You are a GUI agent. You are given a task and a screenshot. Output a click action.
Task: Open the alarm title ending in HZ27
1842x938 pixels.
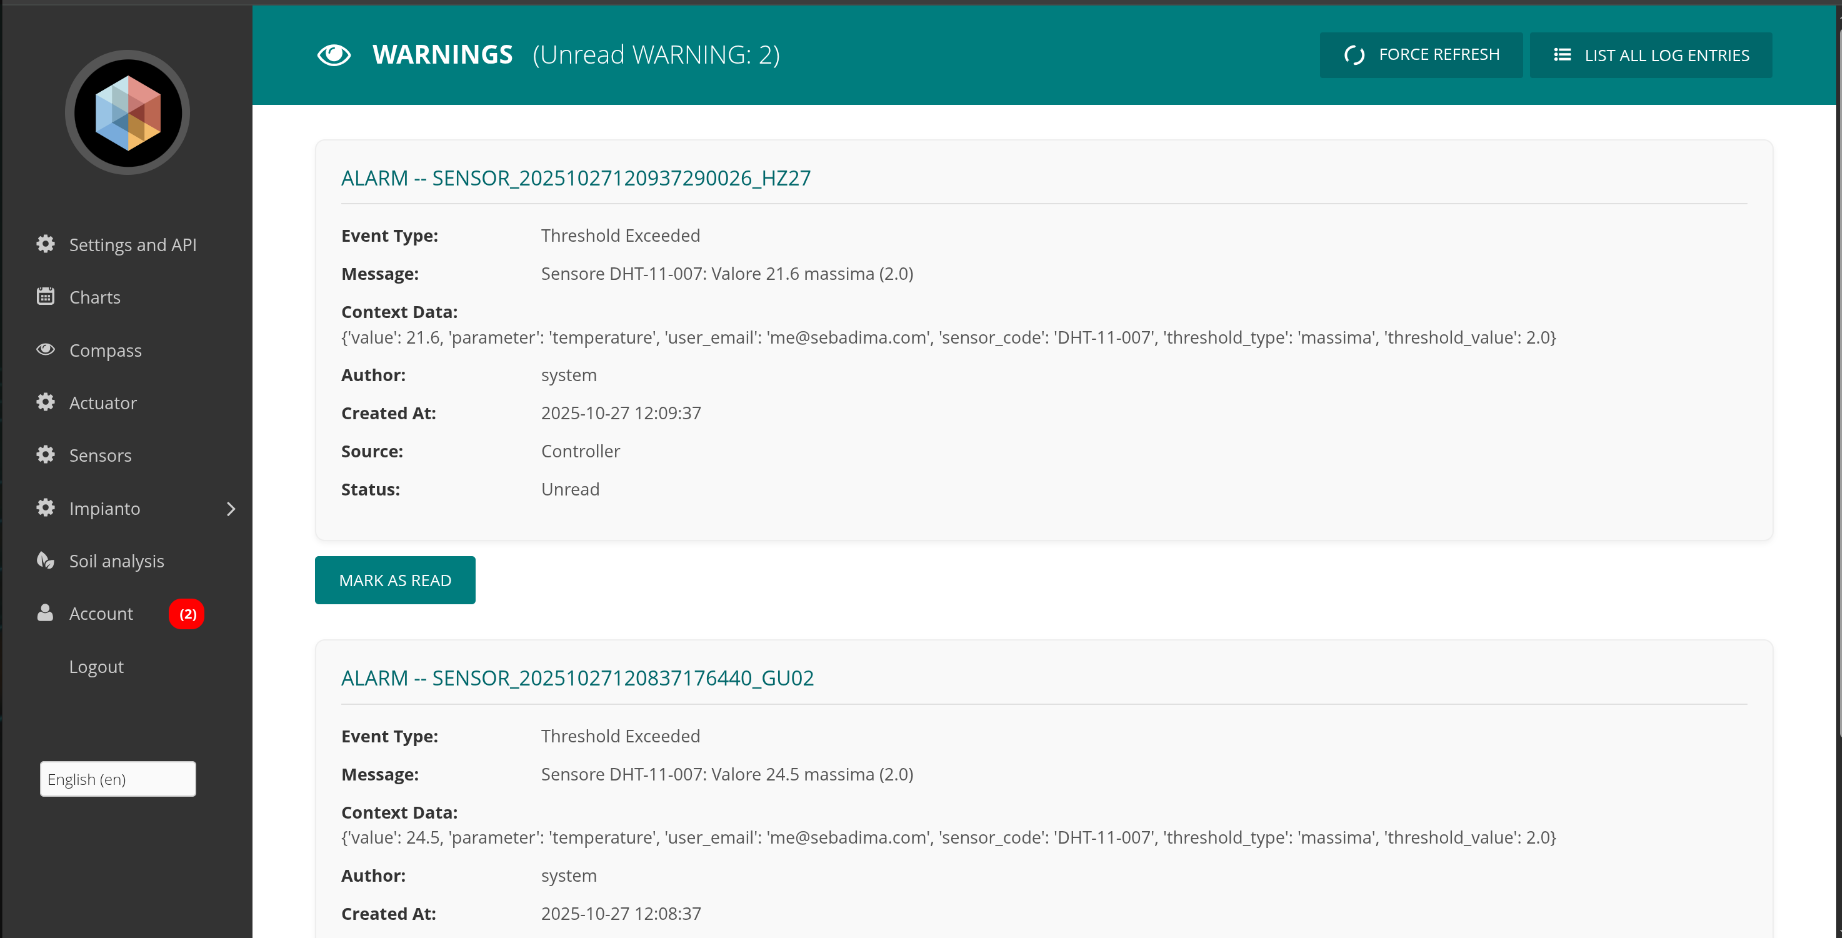tap(576, 178)
